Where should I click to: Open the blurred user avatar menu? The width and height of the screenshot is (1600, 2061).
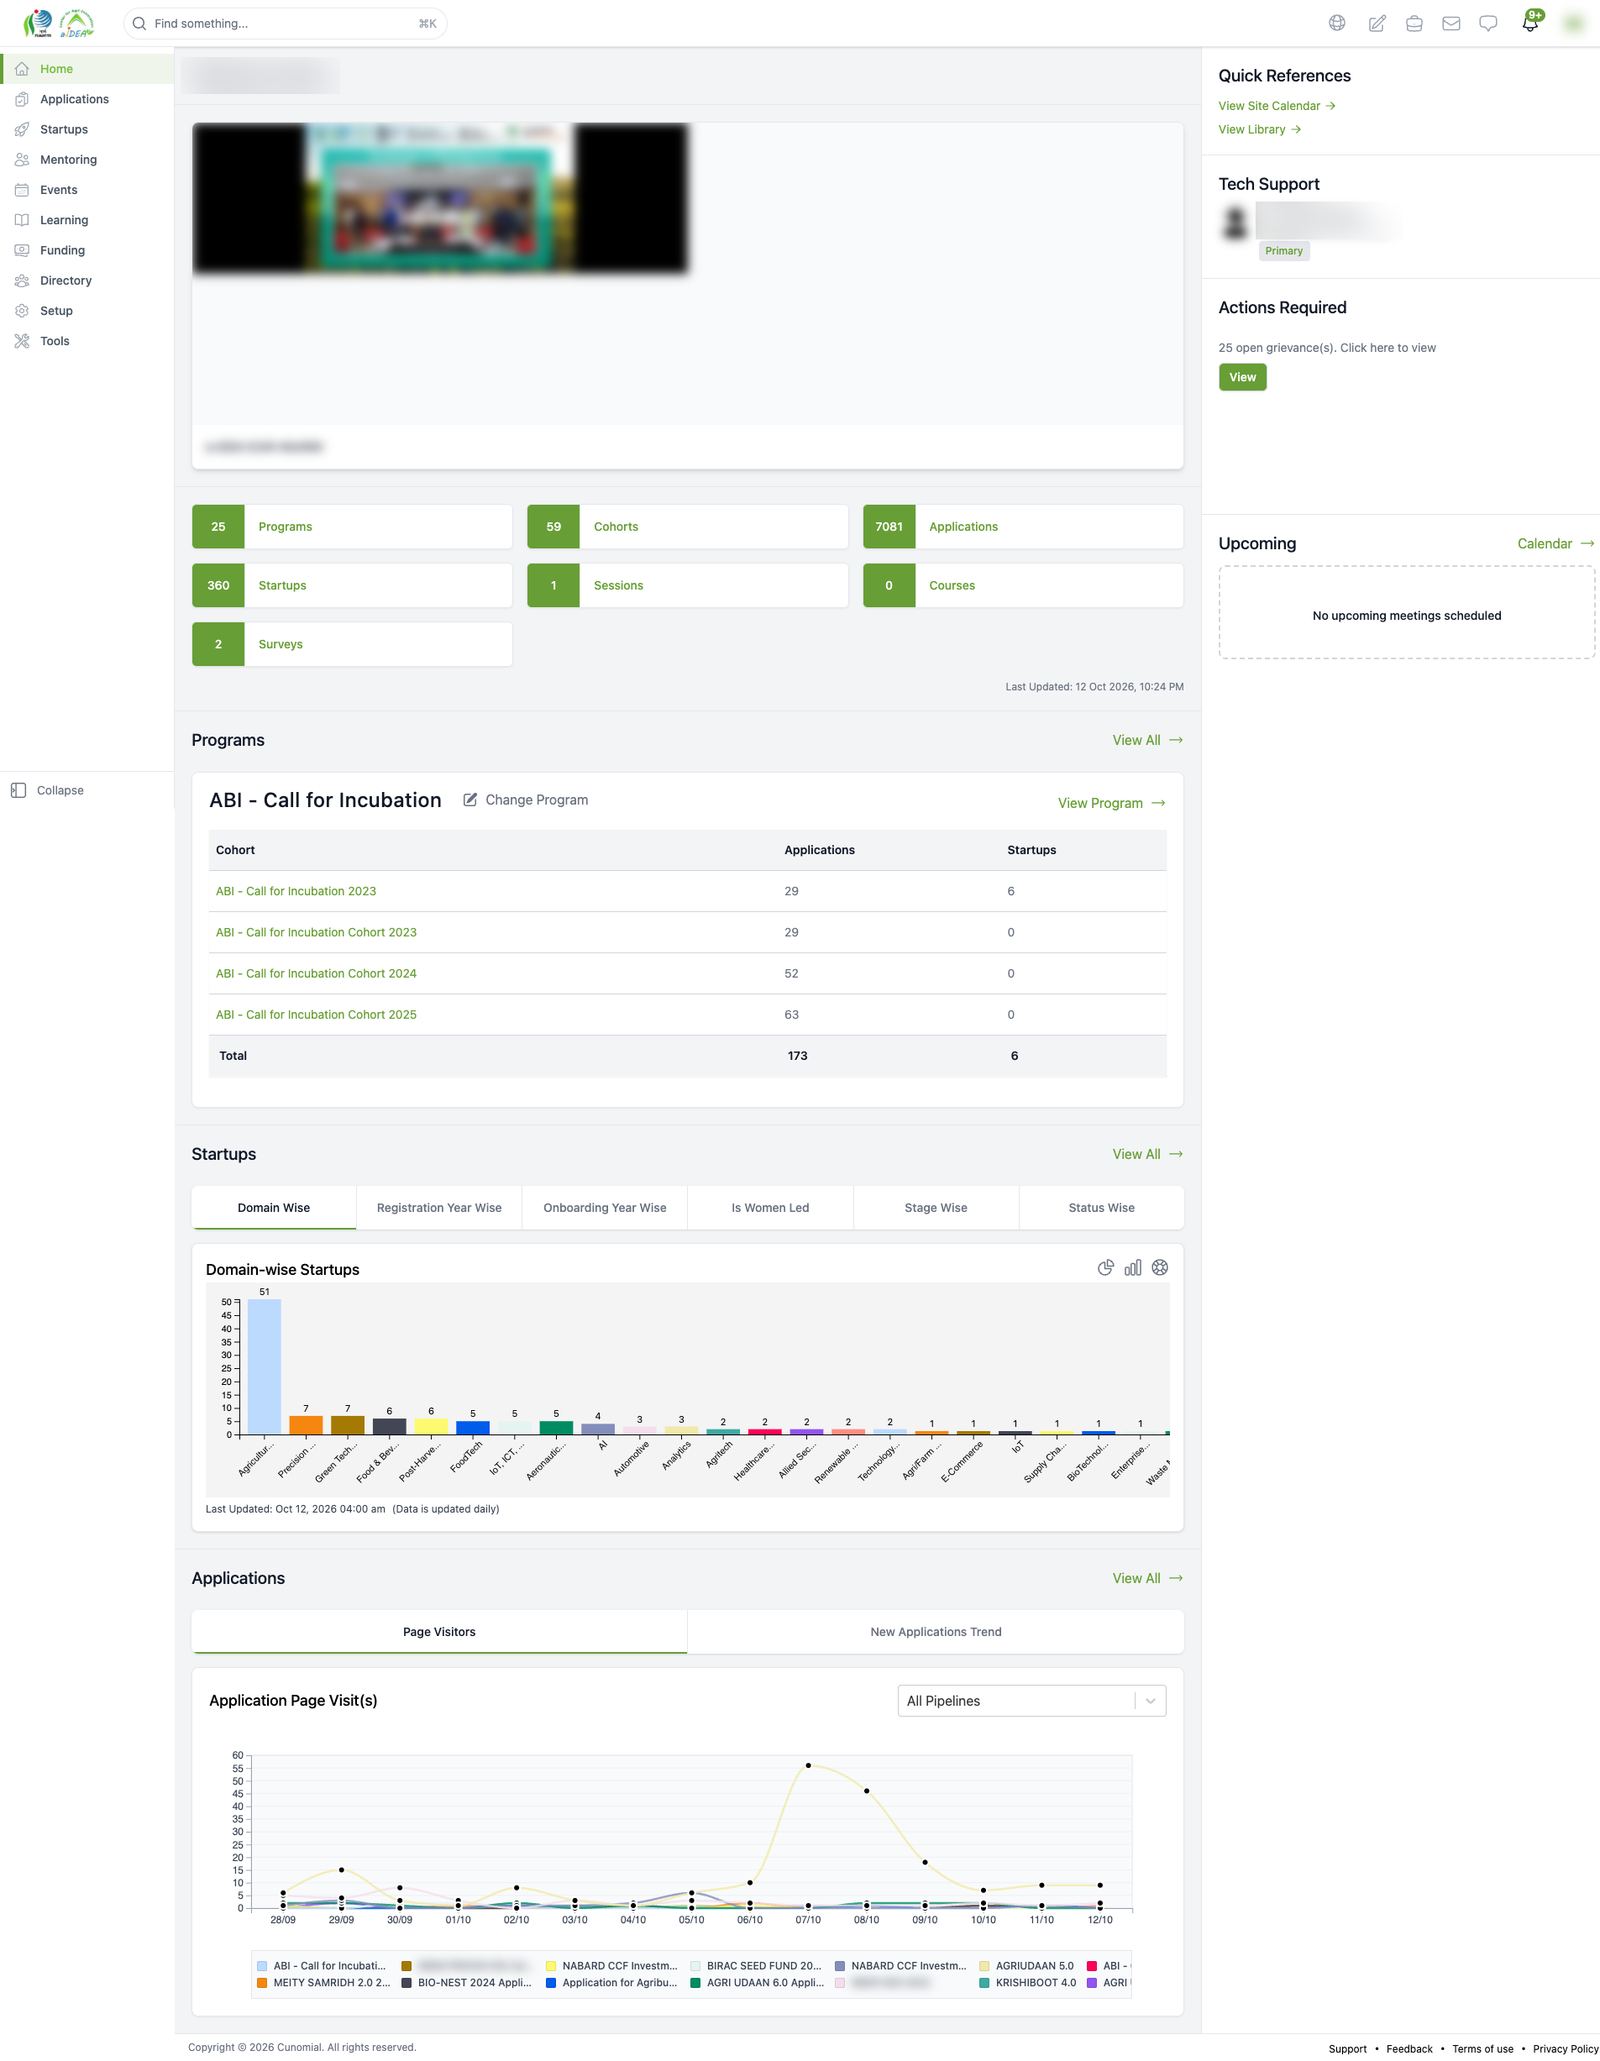click(x=1574, y=23)
